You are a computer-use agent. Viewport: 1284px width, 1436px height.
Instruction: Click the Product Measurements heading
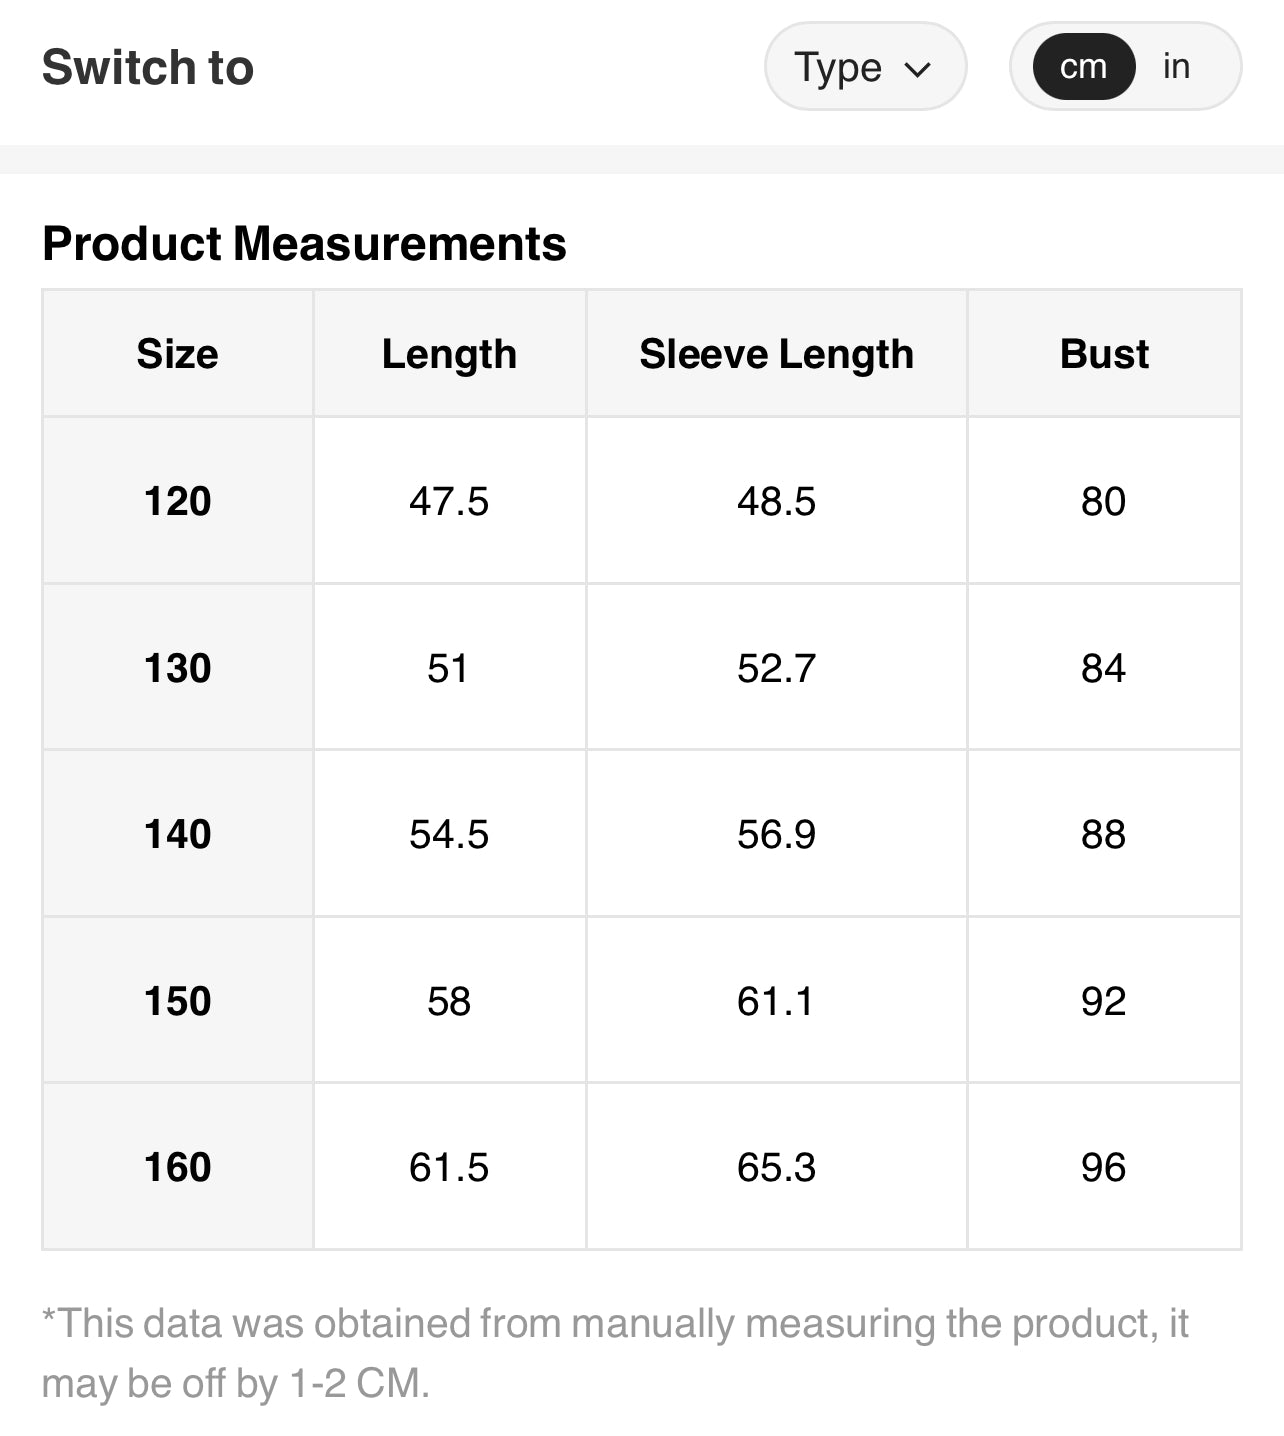tap(304, 244)
